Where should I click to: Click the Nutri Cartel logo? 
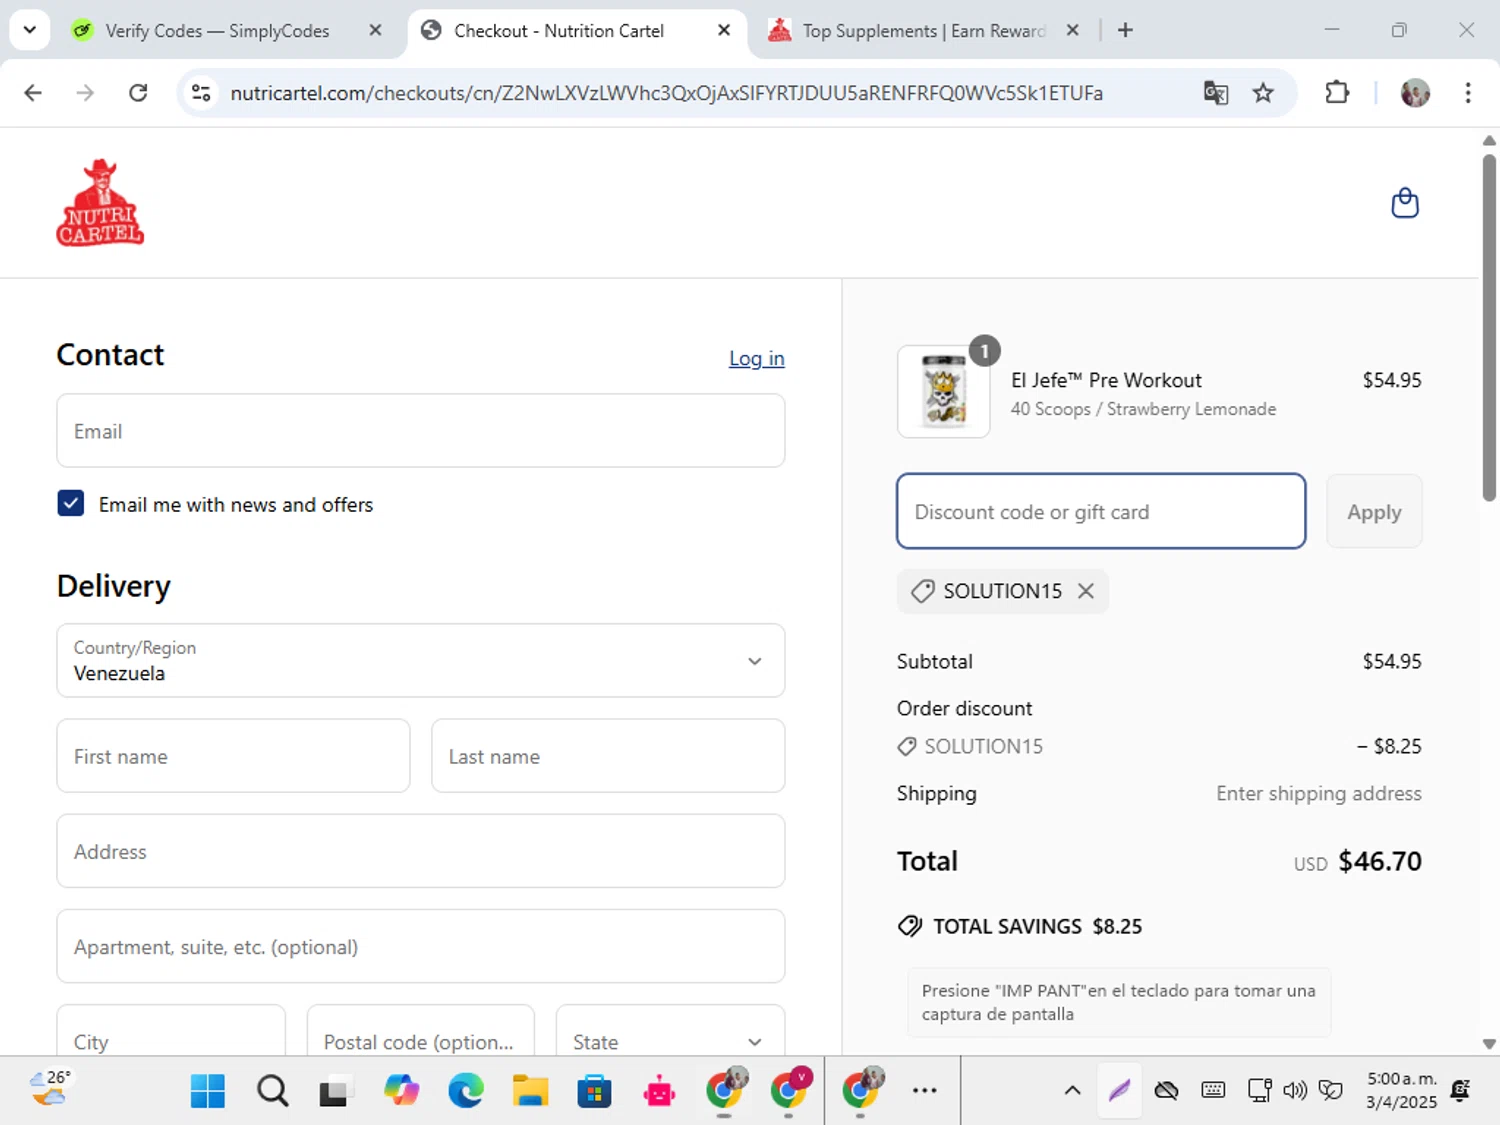point(100,203)
